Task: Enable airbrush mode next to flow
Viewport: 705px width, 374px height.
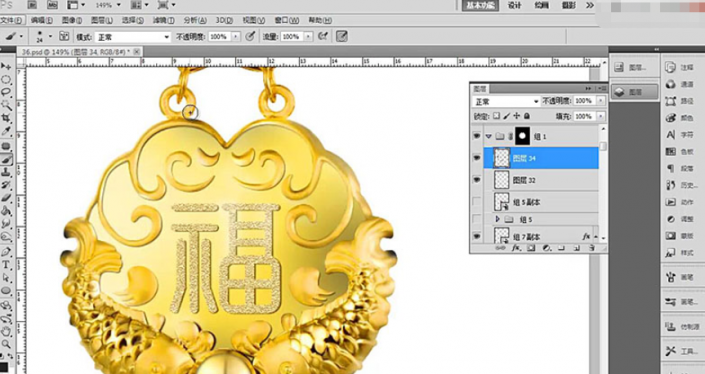Action: pos(323,36)
